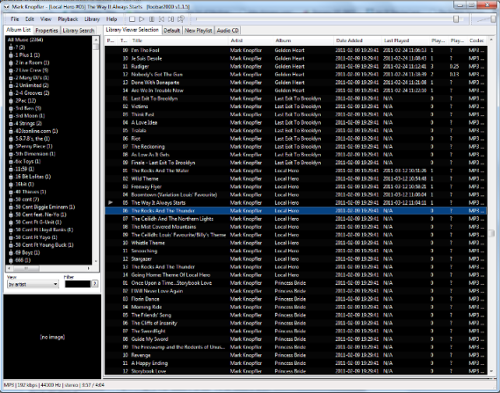
Task: Click the playlist scroll down arrow
Action: pyautogui.click(x=491, y=371)
